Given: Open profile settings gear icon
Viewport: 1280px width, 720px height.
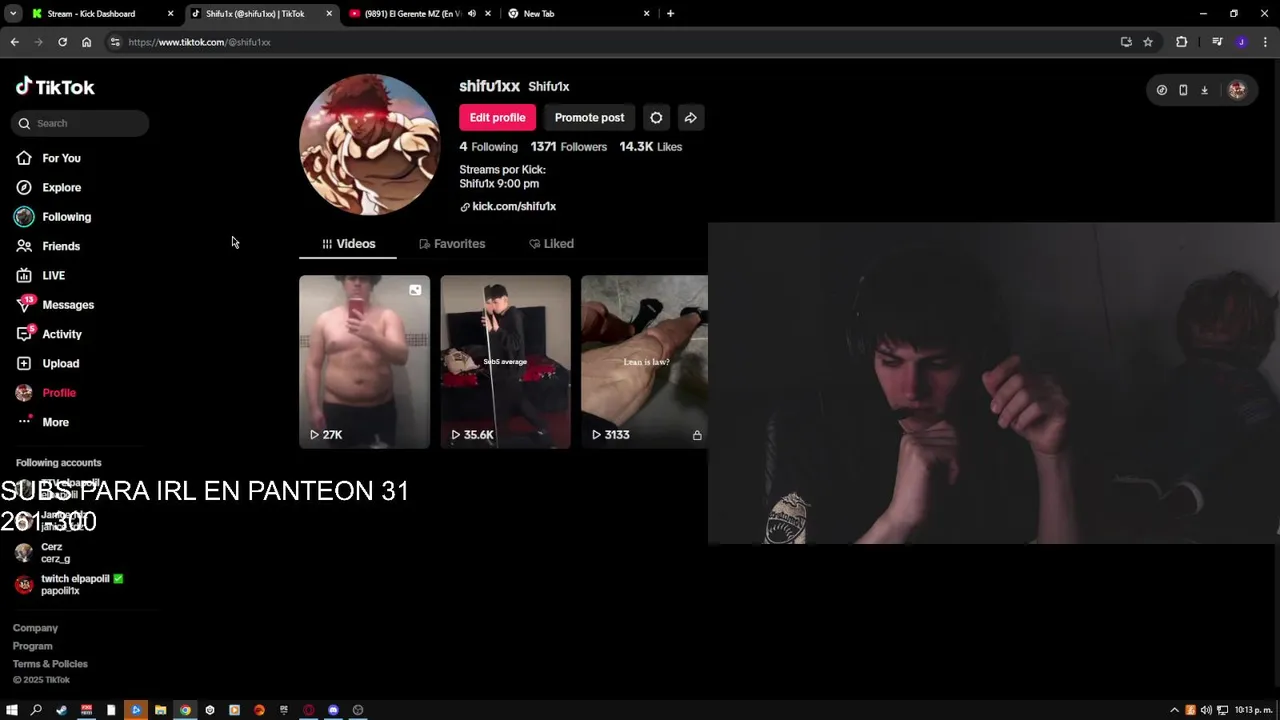Looking at the screenshot, I should point(656,118).
